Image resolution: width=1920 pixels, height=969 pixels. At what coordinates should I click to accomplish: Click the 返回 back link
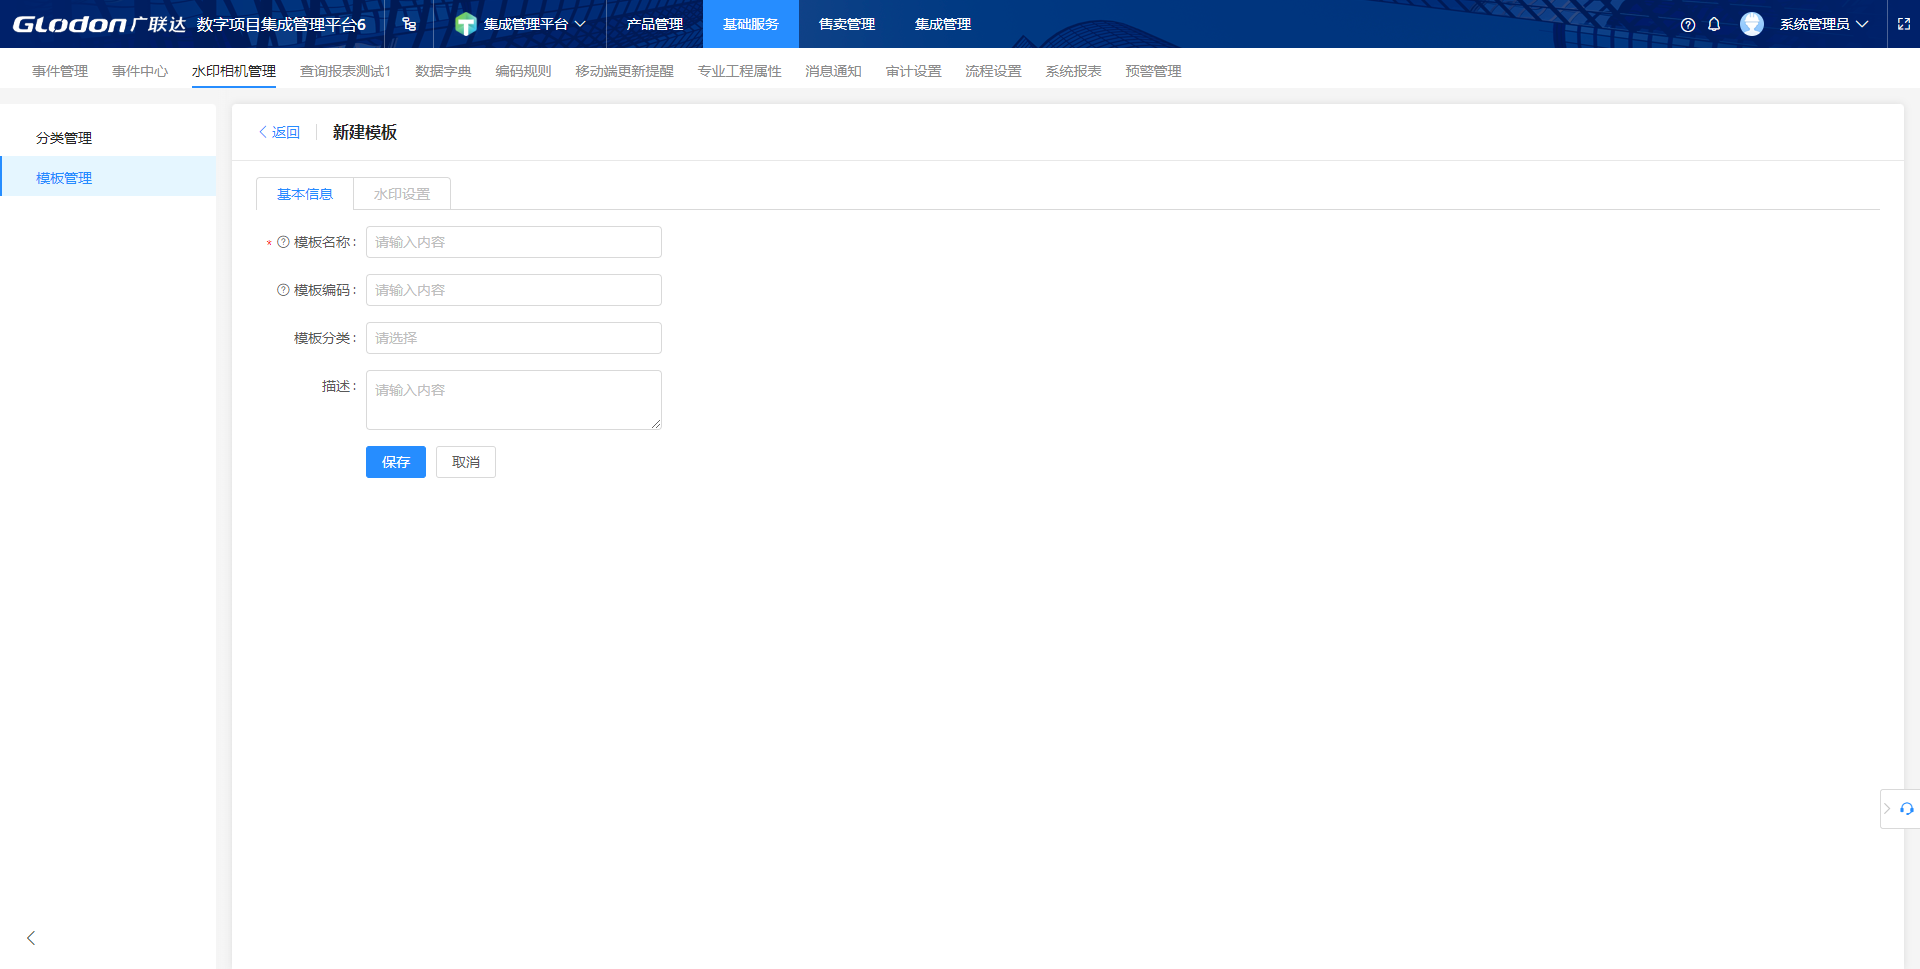(x=280, y=132)
